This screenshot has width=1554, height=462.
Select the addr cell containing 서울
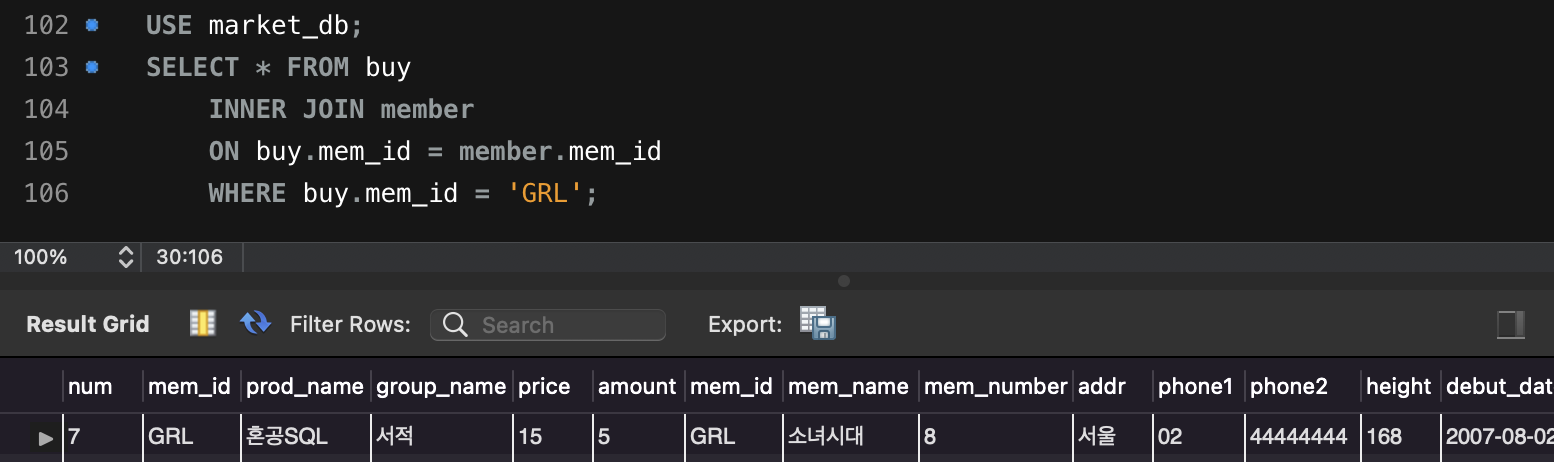pos(1113,437)
